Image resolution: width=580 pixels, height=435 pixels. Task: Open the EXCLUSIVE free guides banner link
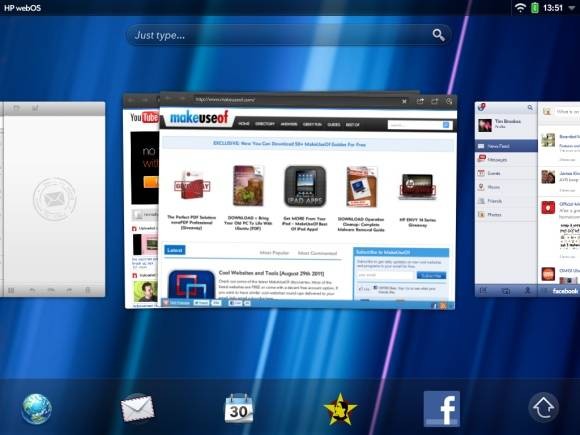coord(289,144)
